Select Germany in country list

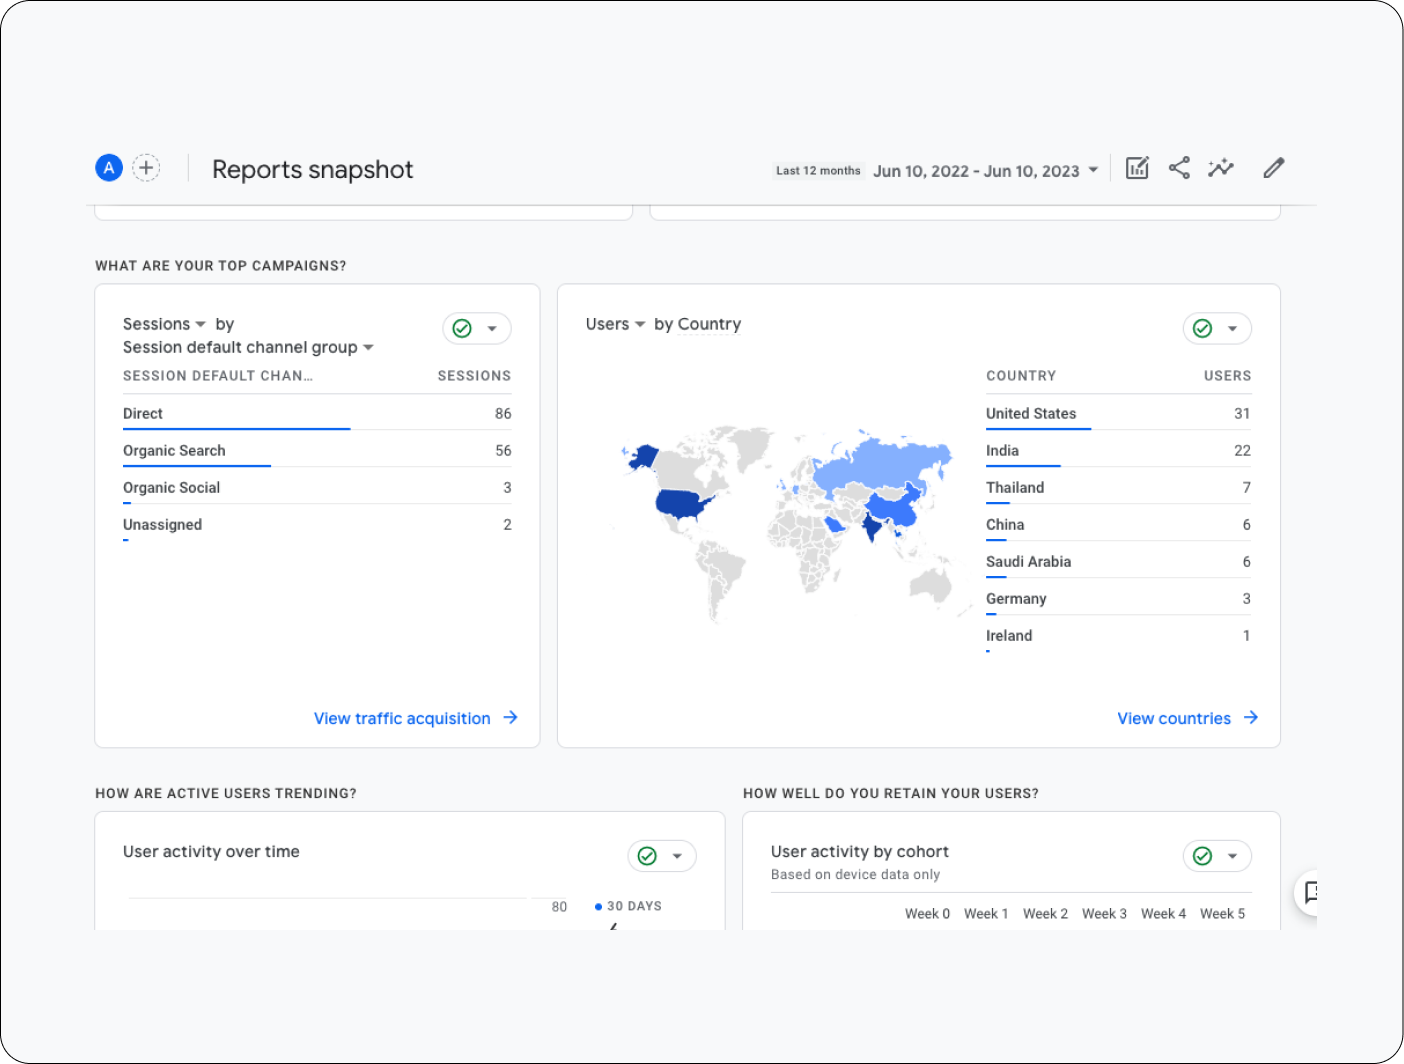pyautogui.click(x=1118, y=598)
